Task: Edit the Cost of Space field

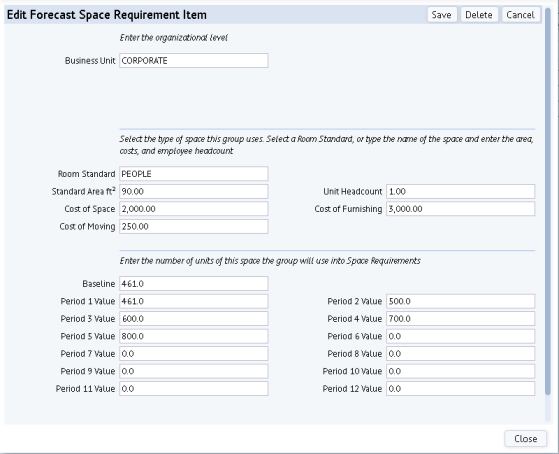Action: click(194, 209)
